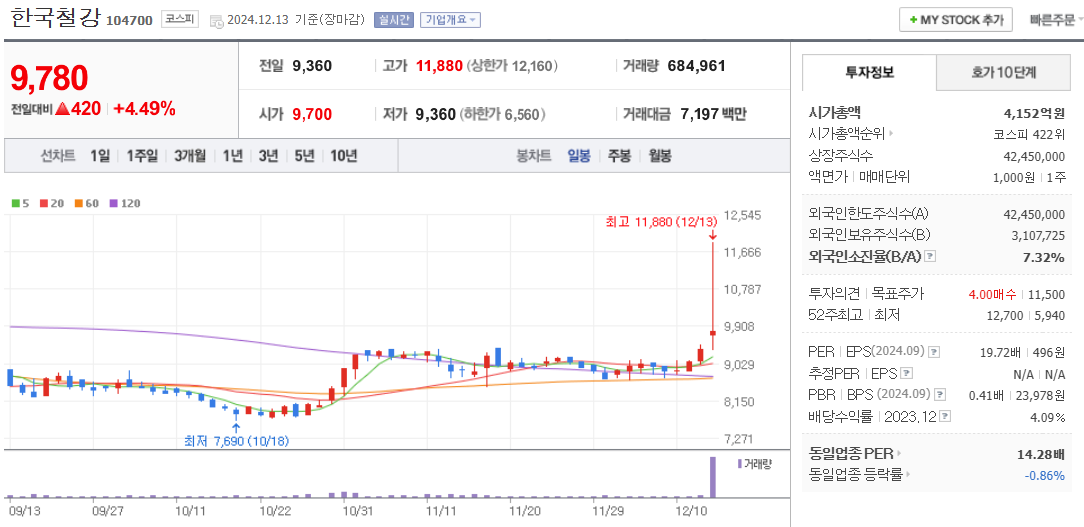Click the stock code 104700
Viewport: 1084px width, 527px height.
(x=129, y=21)
